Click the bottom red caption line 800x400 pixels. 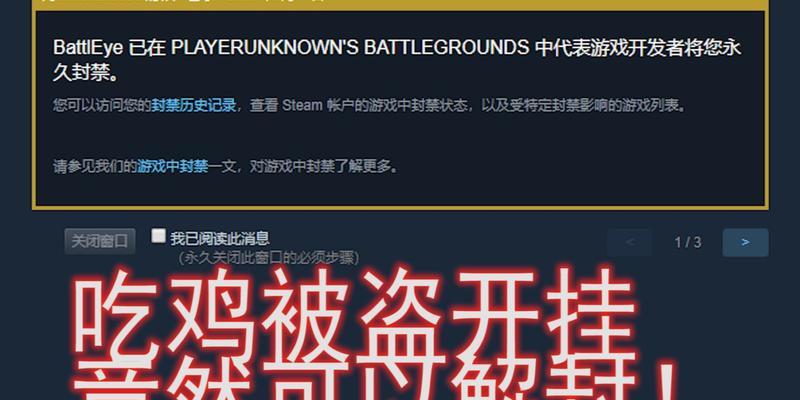(375, 385)
